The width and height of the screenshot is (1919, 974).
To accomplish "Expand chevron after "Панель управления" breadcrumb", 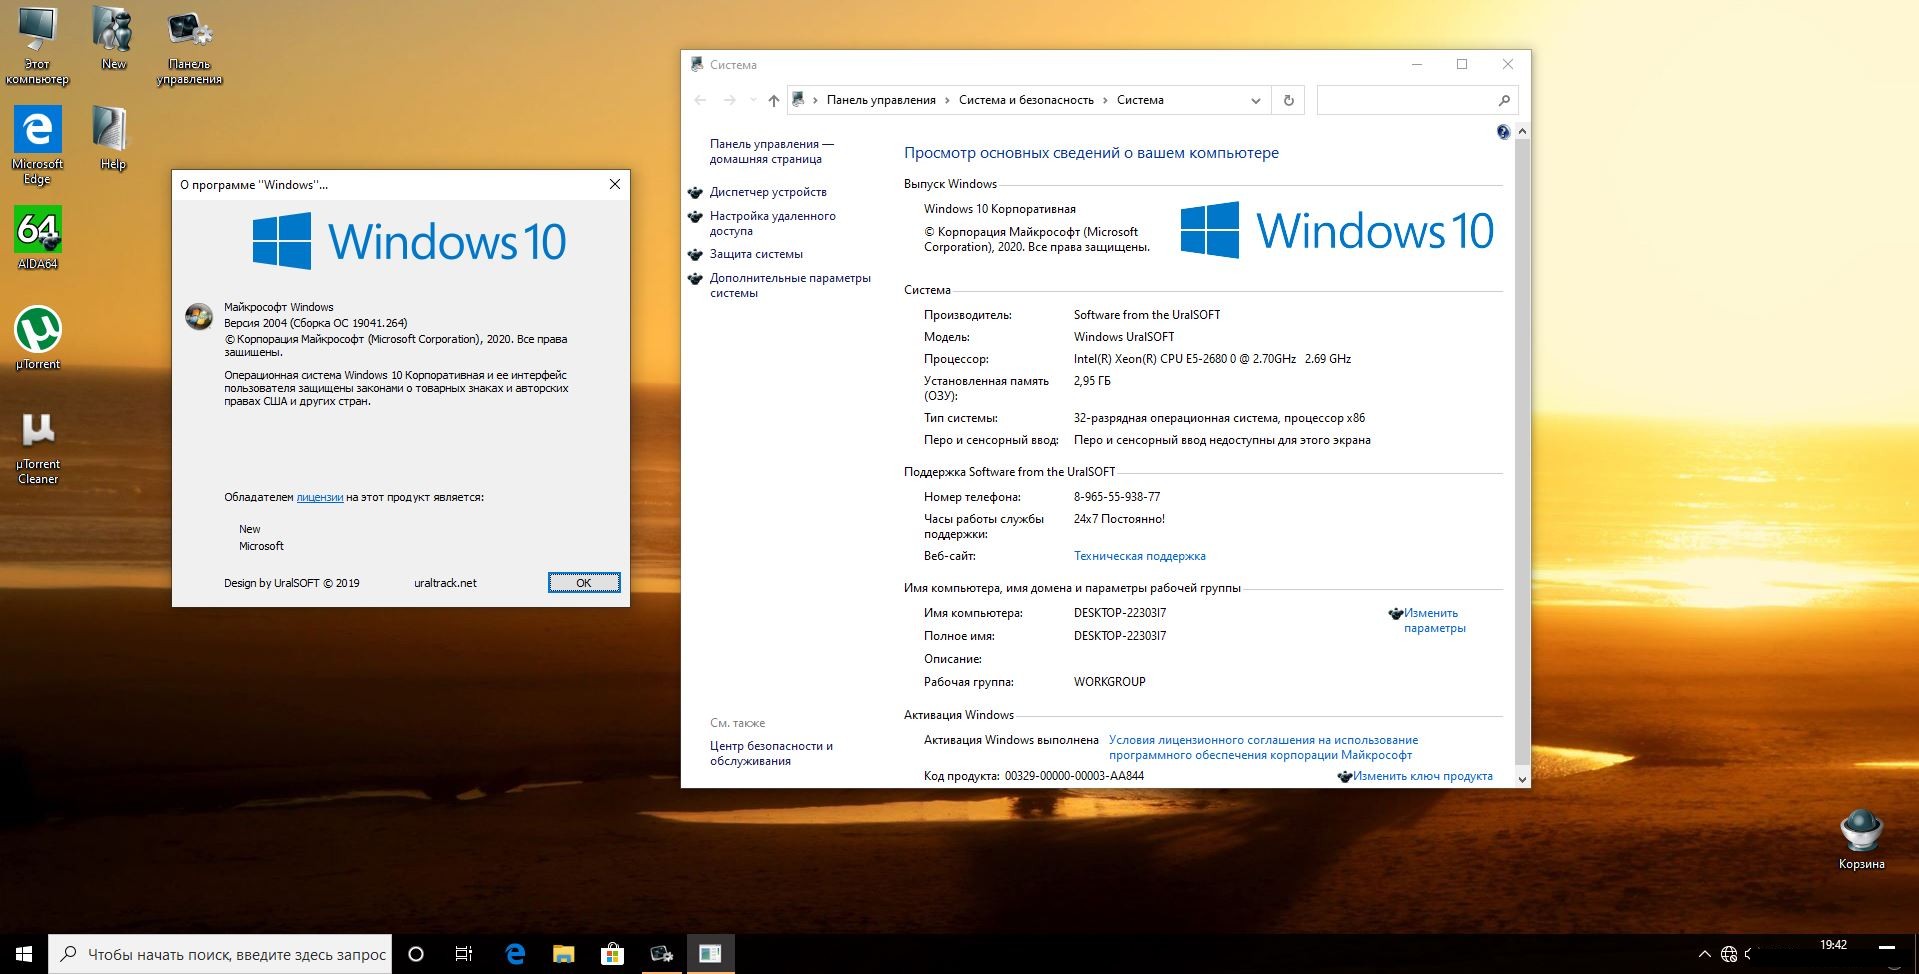I will pyautogui.click(x=947, y=100).
